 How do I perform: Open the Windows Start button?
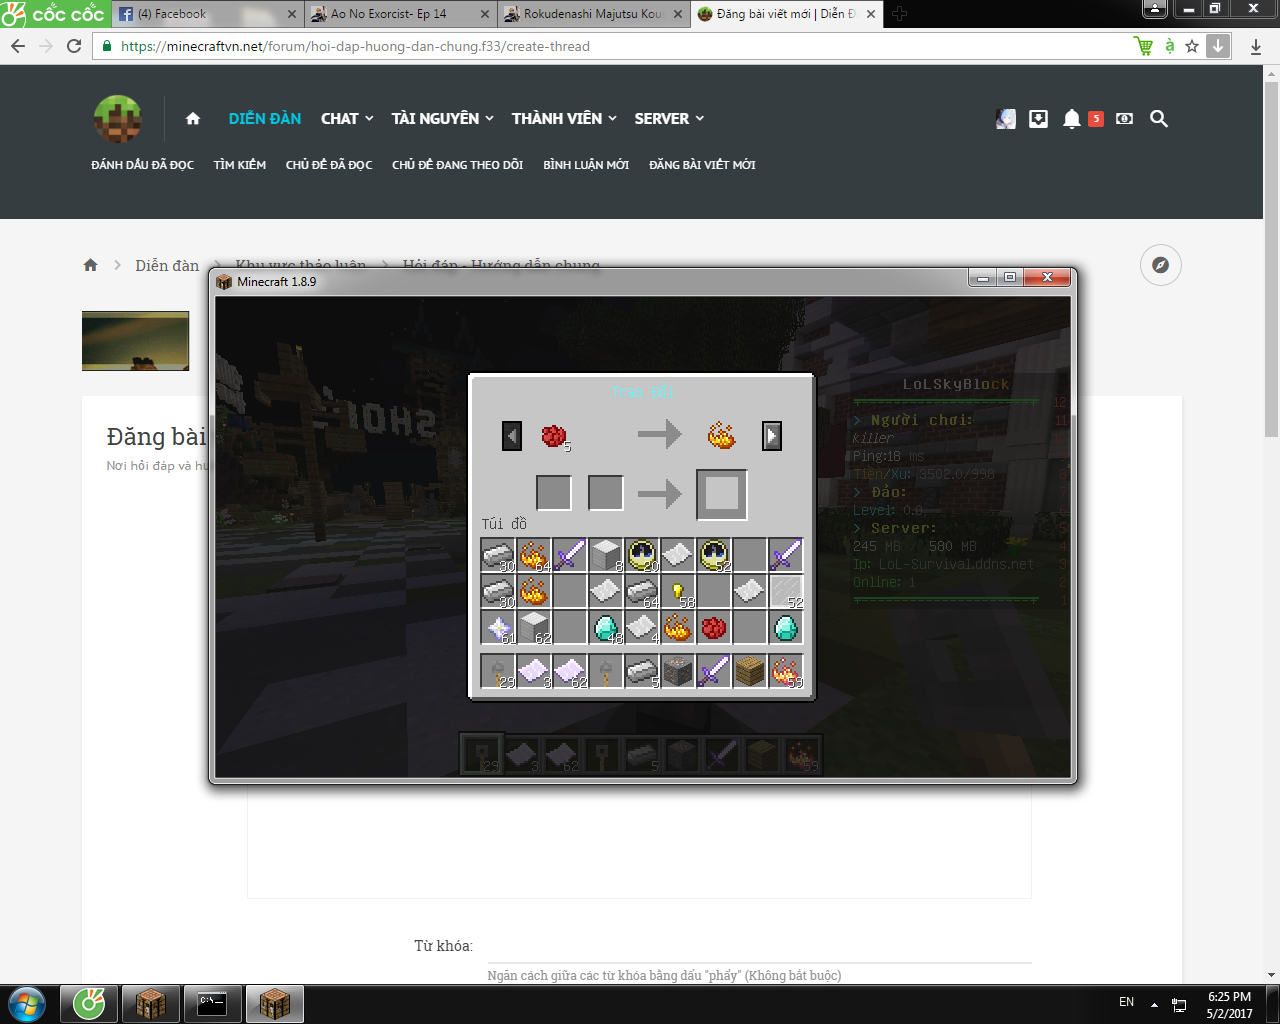(27, 1003)
